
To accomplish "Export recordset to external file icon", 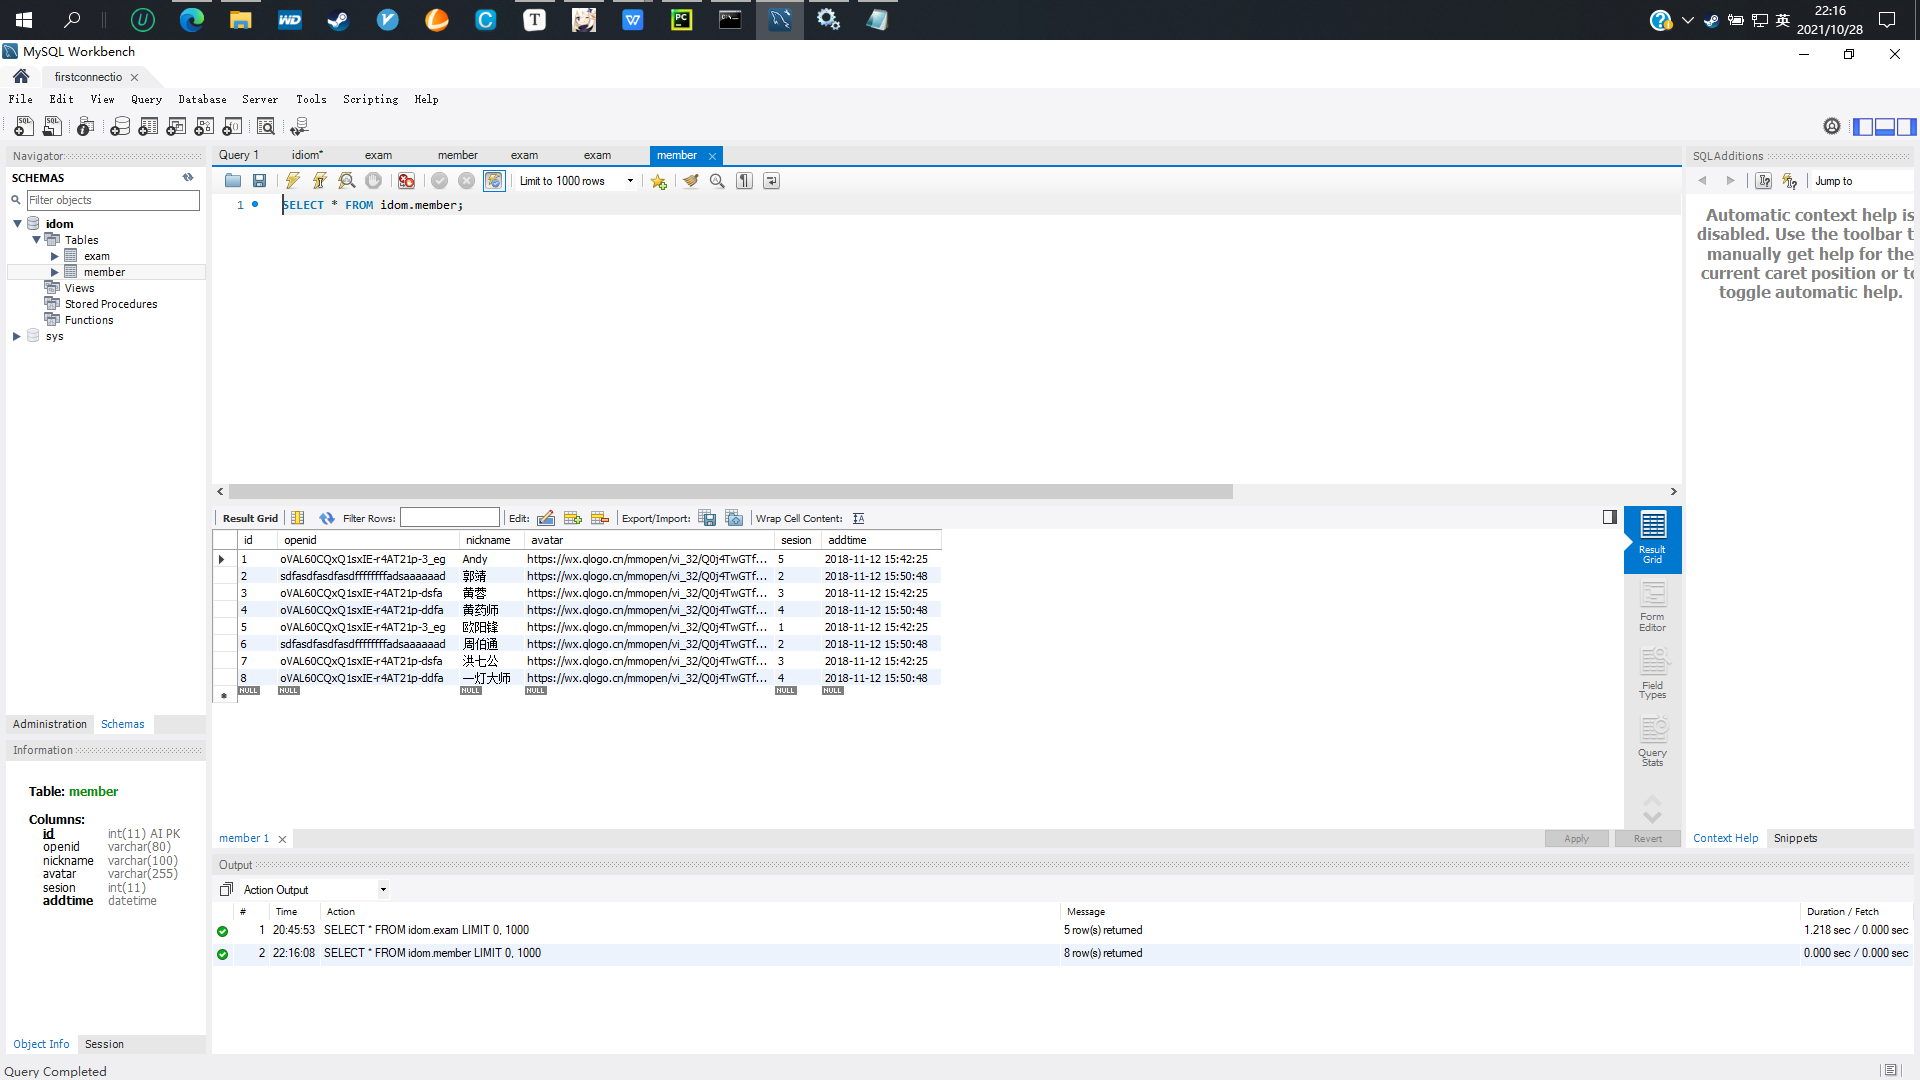I will 707,518.
